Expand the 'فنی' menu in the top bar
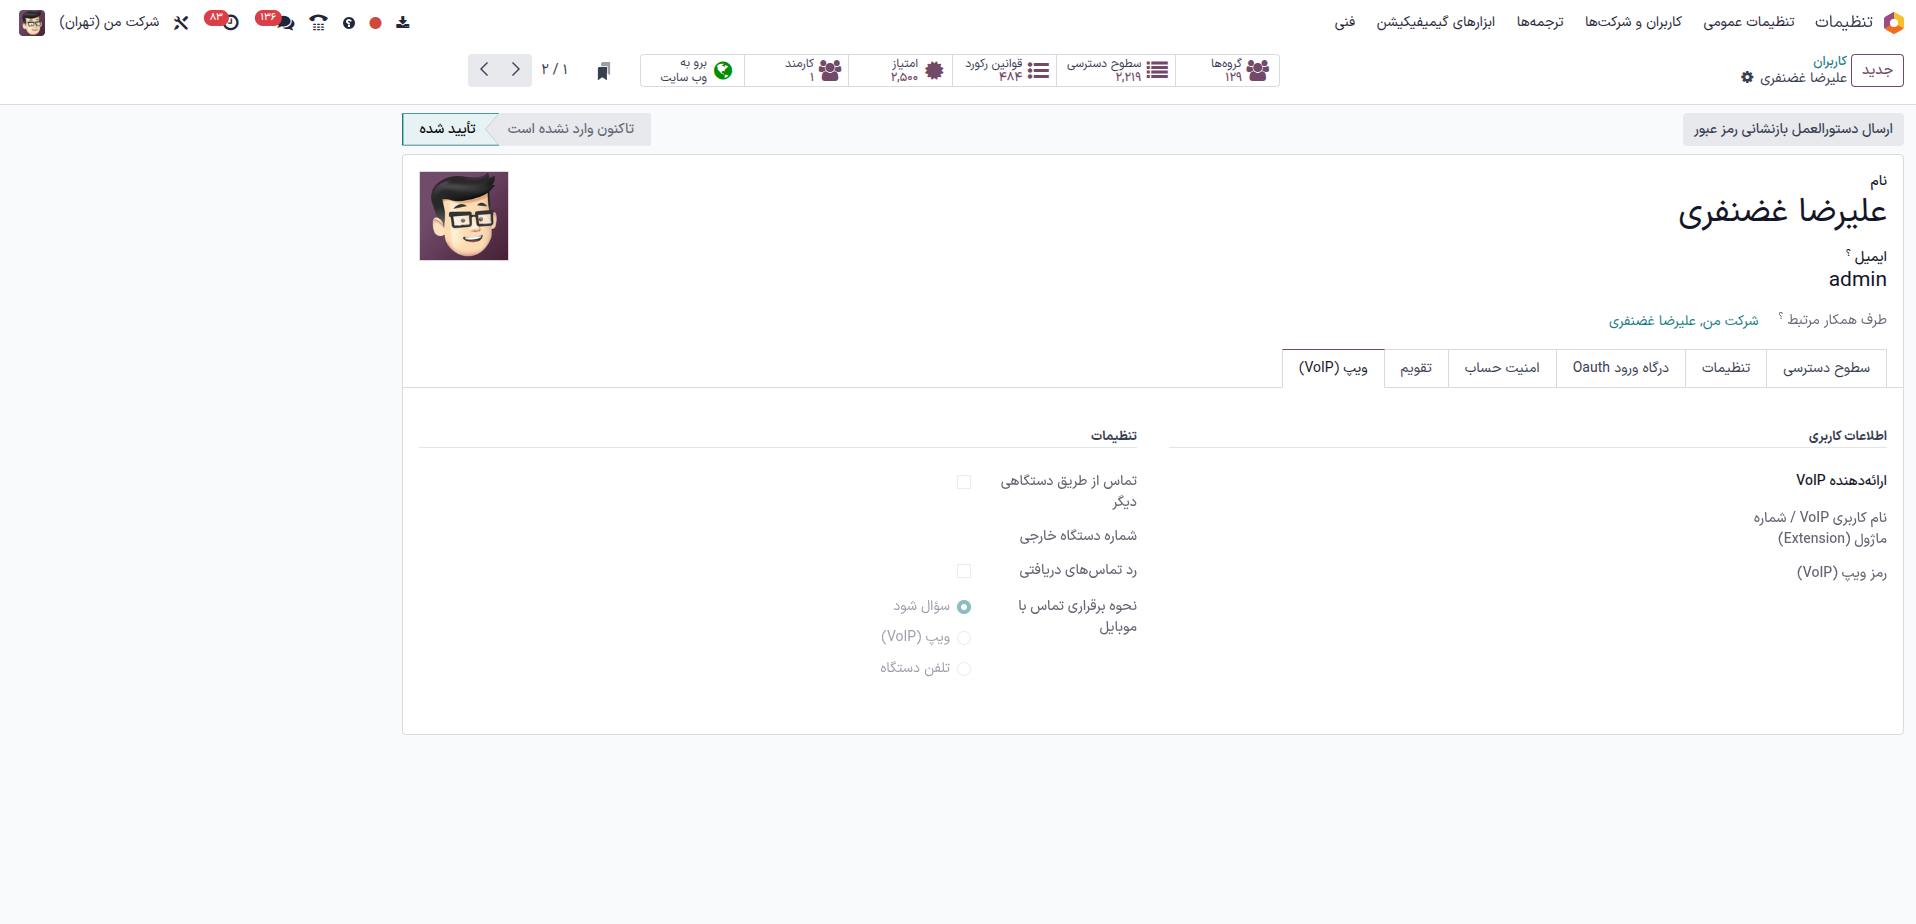Image resolution: width=1916 pixels, height=924 pixels. 1345,22
